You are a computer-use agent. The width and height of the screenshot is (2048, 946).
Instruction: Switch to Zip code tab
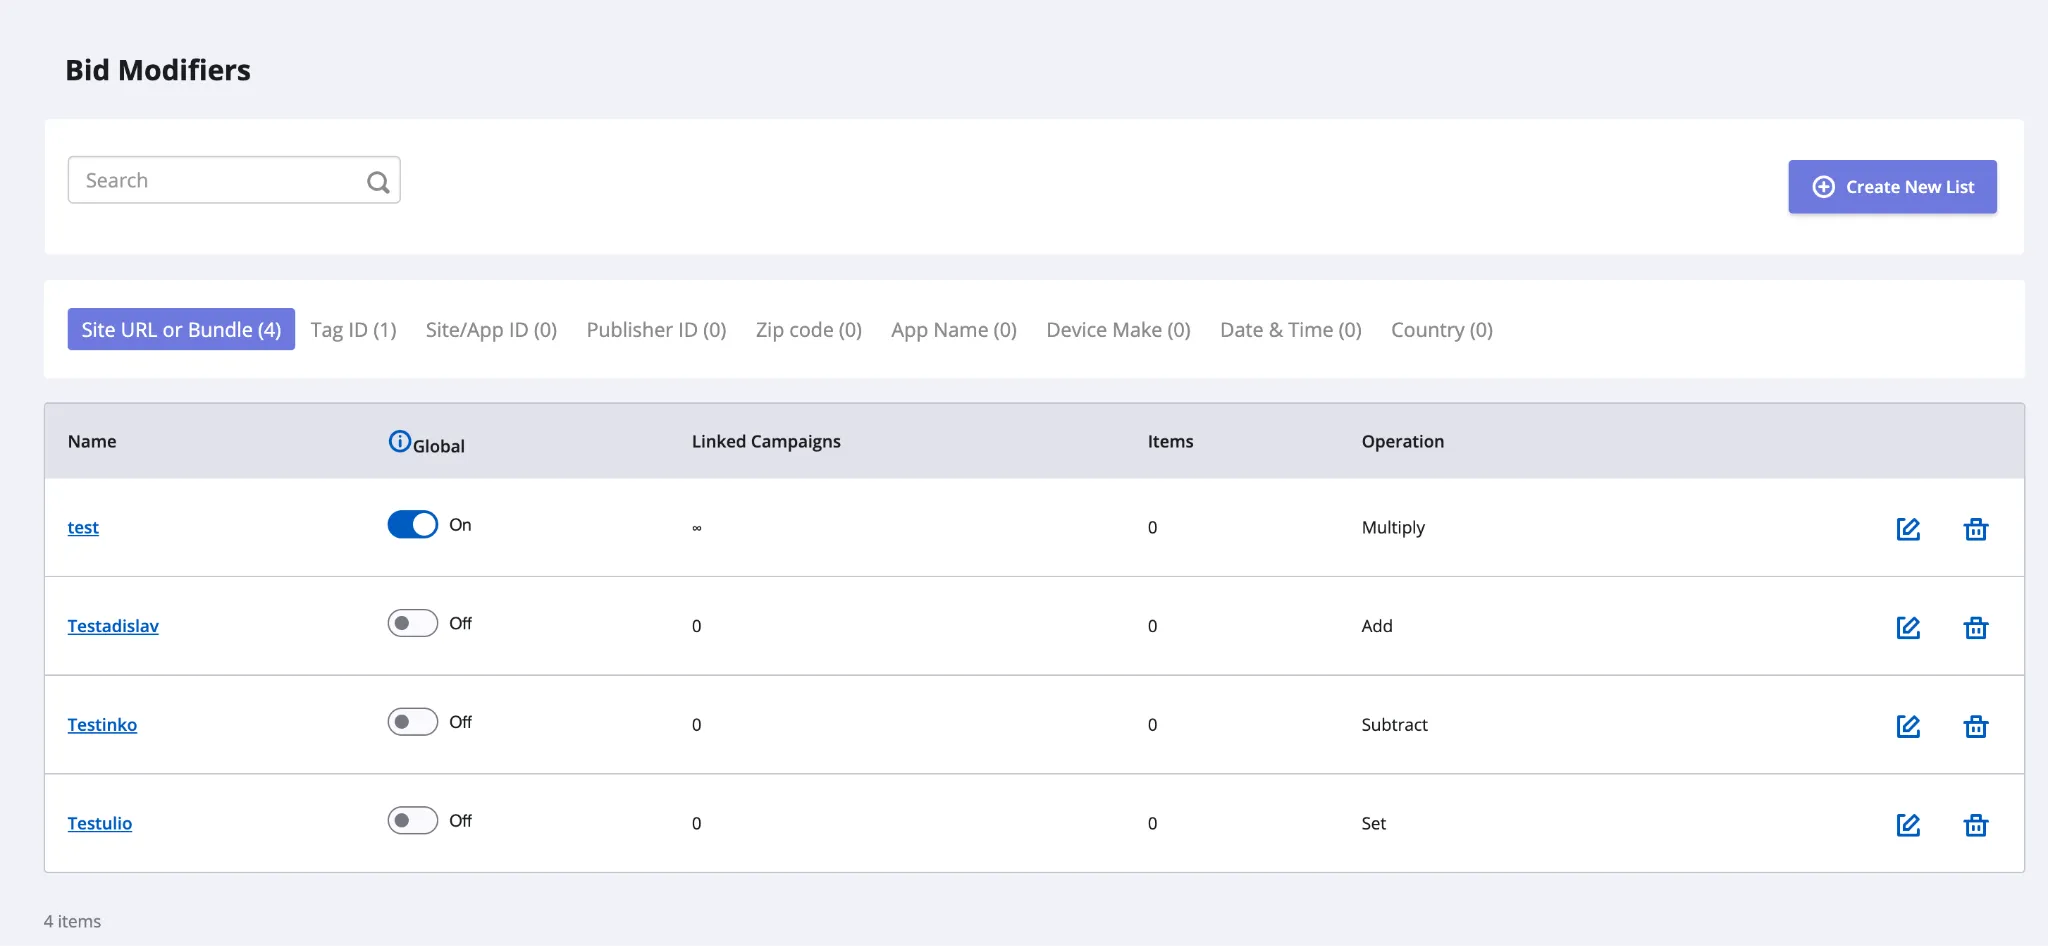click(808, 329)
